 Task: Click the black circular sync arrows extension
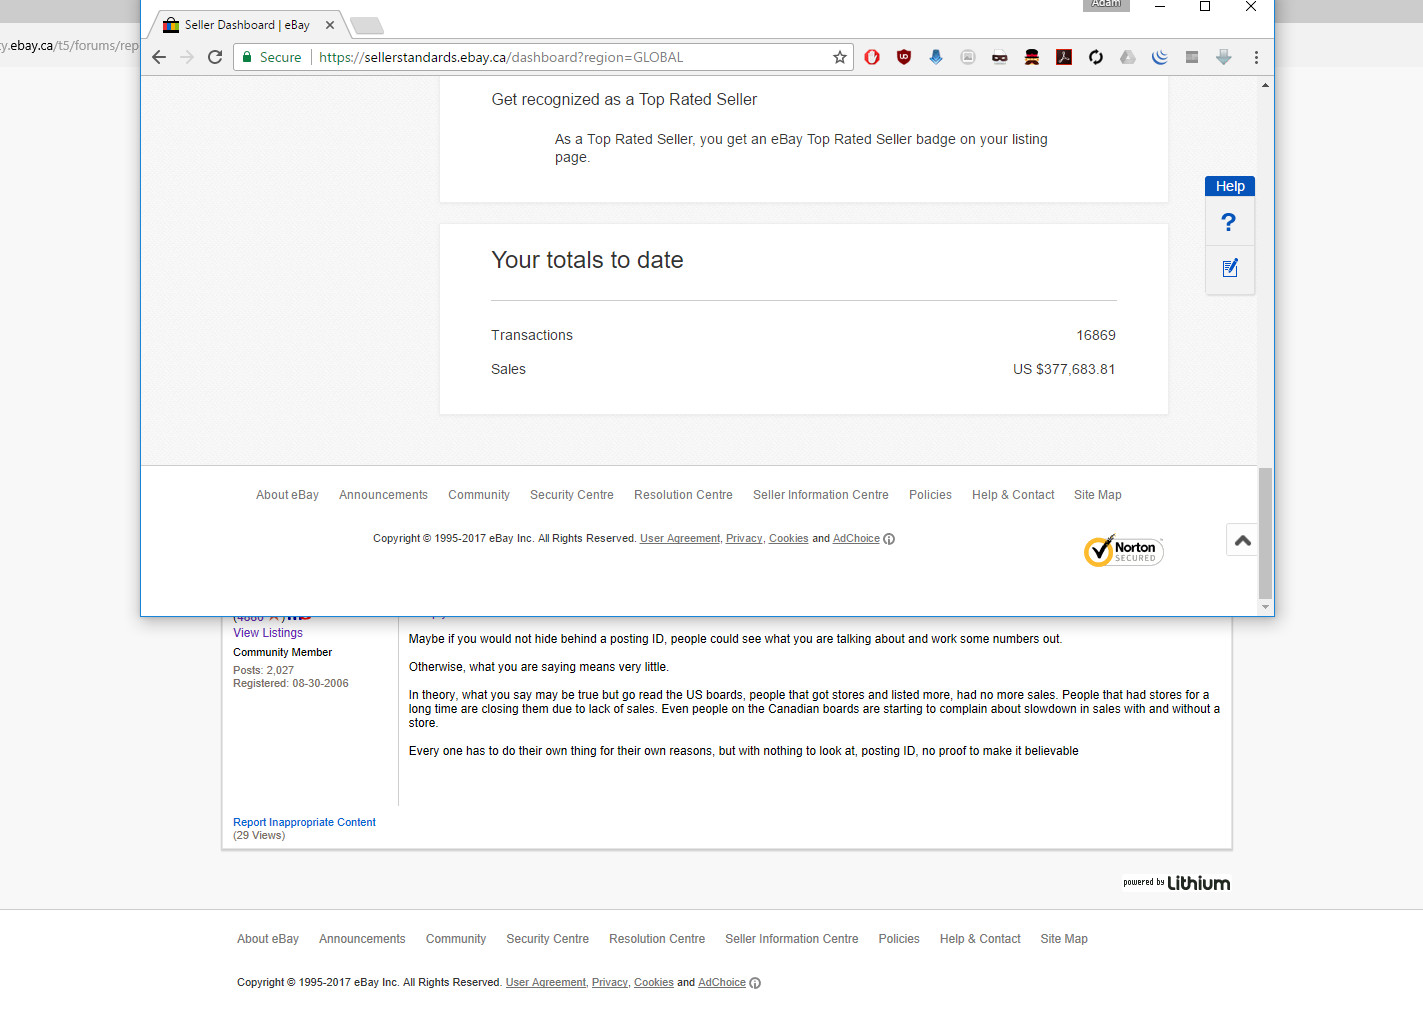tap(1096, 57)
